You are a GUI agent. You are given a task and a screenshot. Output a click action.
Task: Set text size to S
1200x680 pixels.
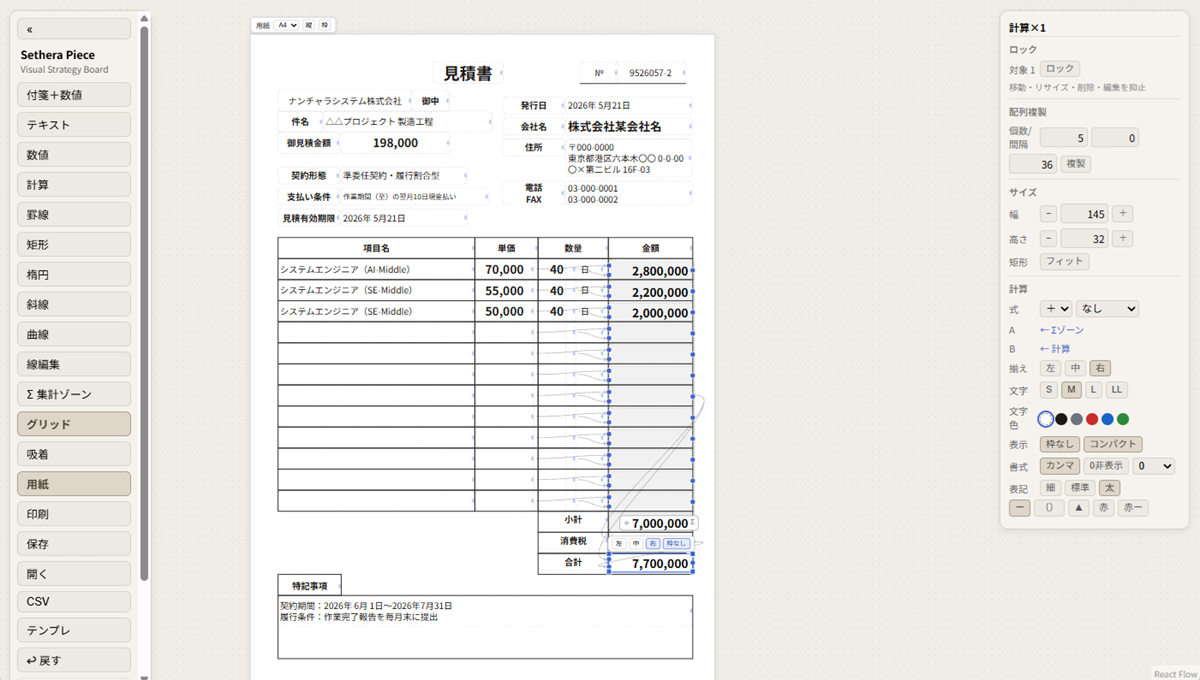coord(1049,389)
